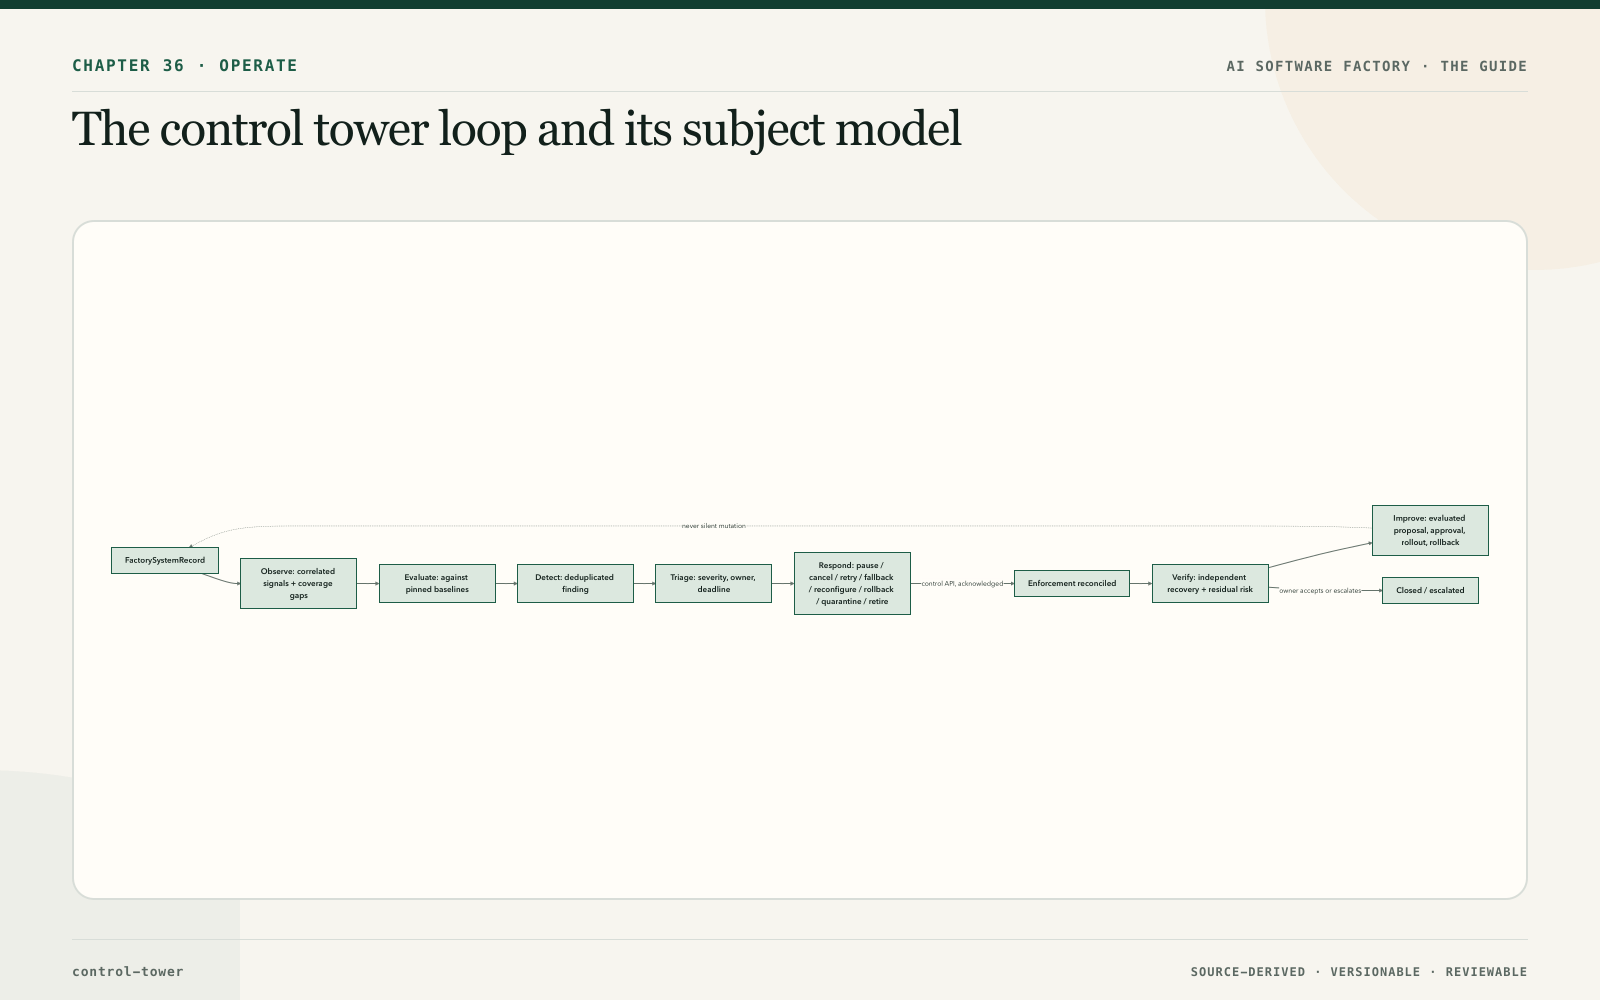1600x1000 pixels.
Task: Click the 'owner accepts or escalates' edge label
Action: [x=1320, y=591]
